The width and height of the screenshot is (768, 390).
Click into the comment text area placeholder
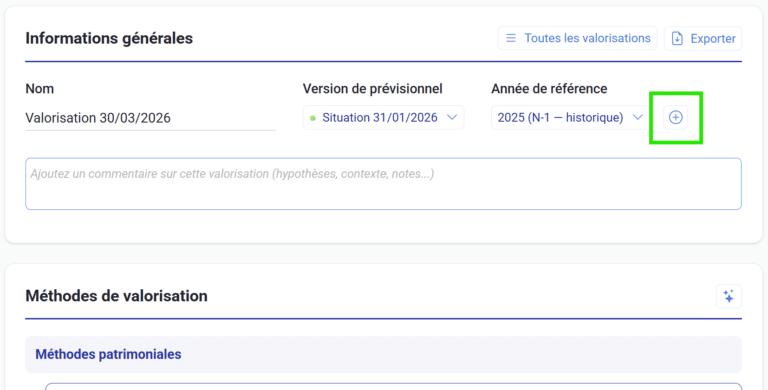383,184
